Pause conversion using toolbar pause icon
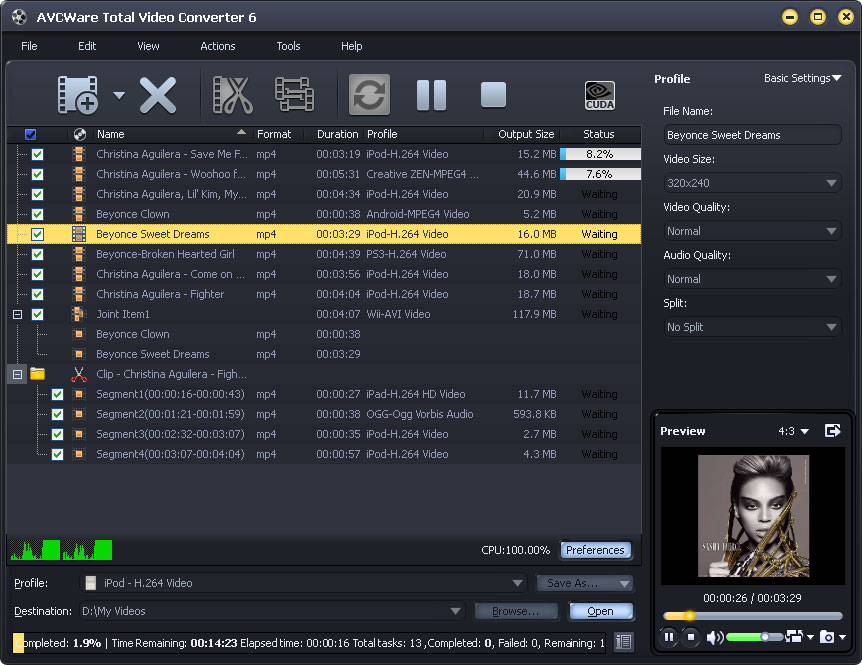The width and height of the screenshot is (862, 665). pyautogui.click(x=431, y=95)
